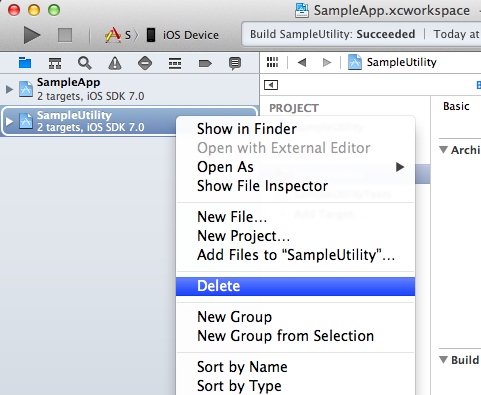
Task: Open the Project navigator folder icon
Action: [25, 63]
